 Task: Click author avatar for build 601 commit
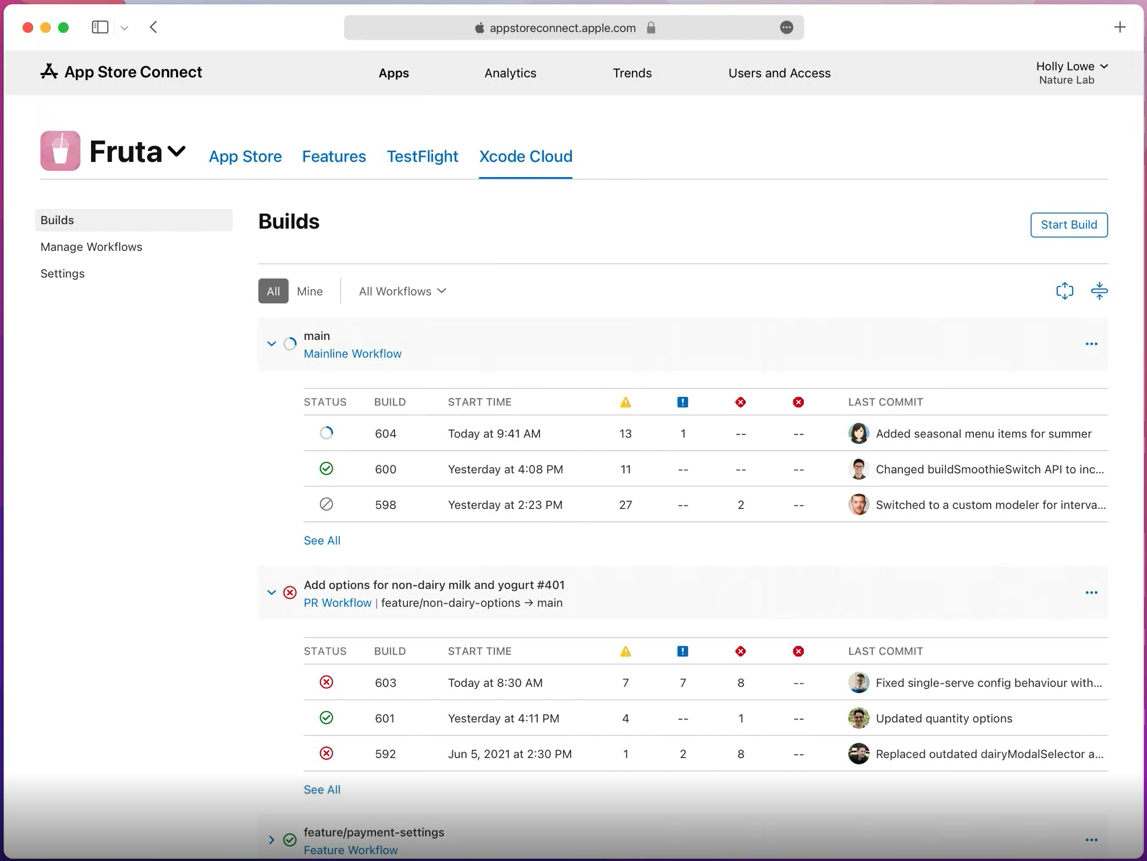point(858,718)
